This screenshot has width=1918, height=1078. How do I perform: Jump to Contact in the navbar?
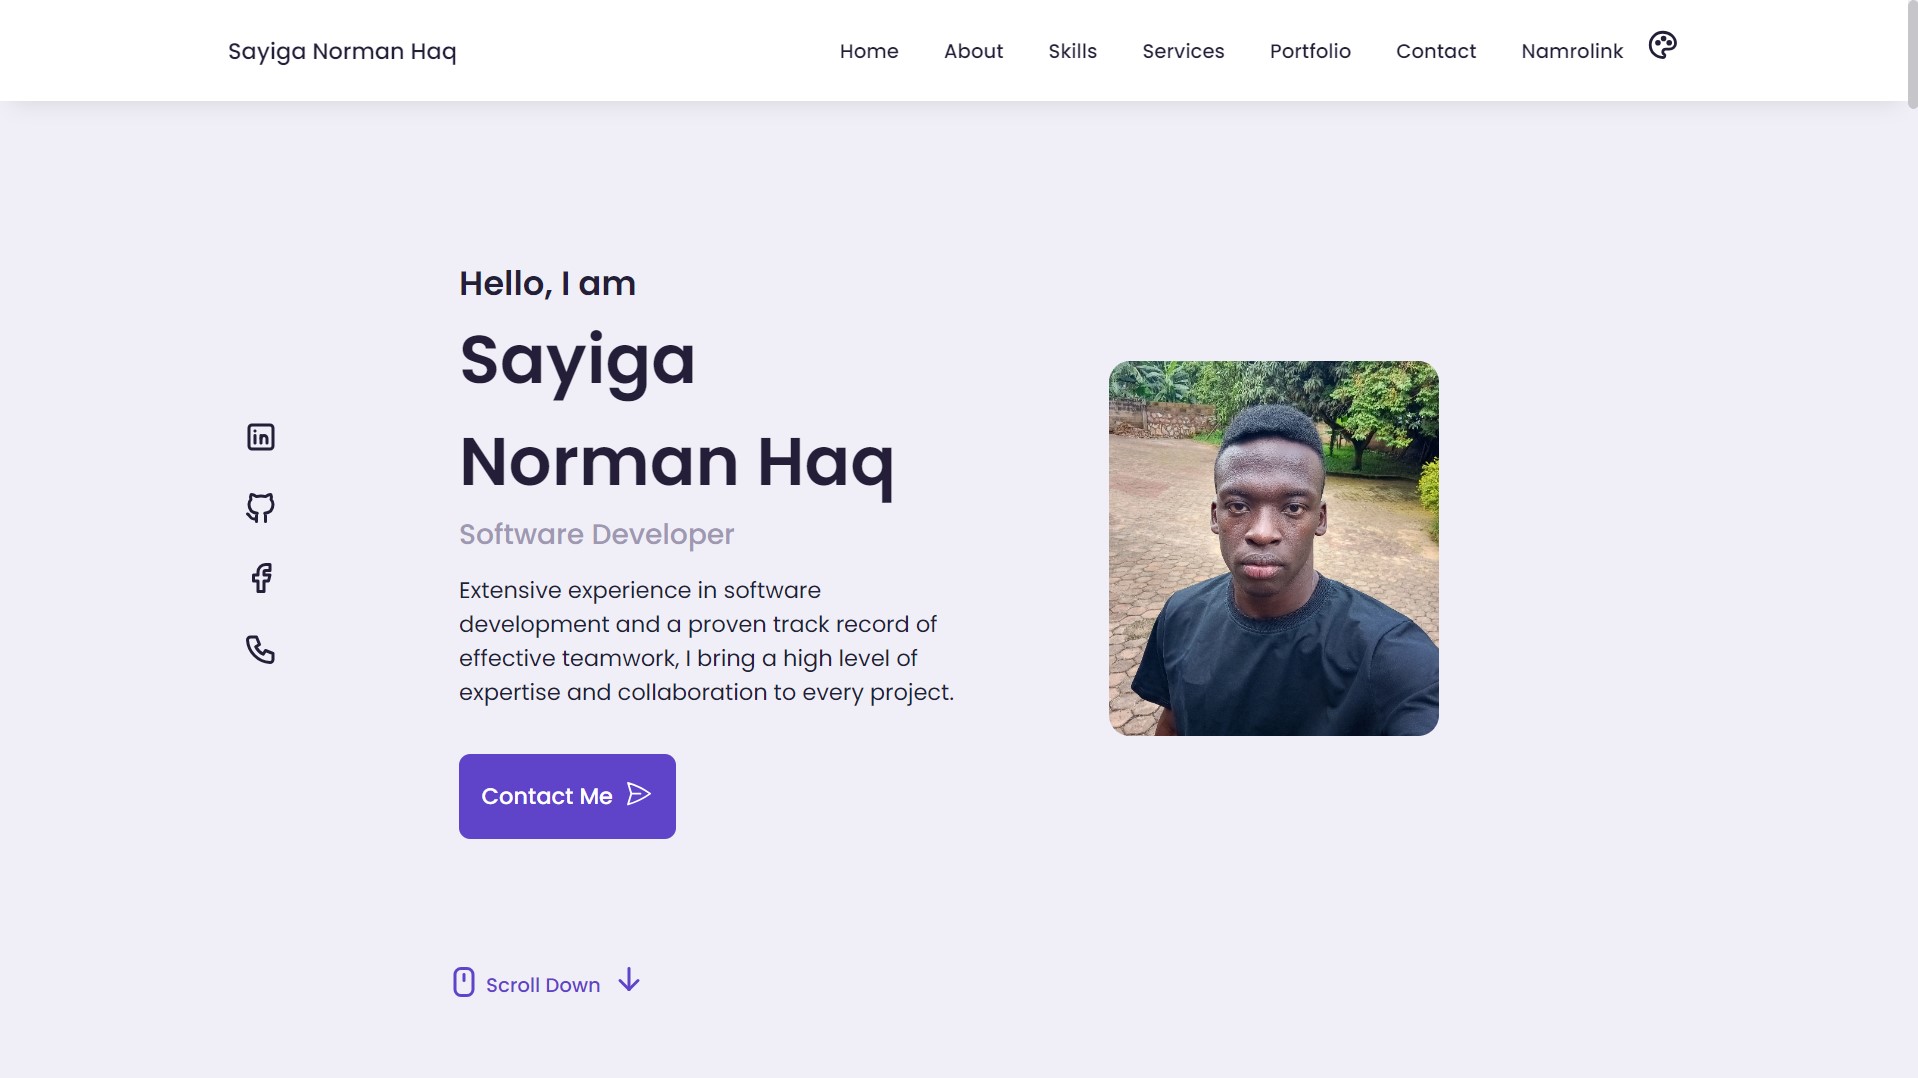(1436, 51)
